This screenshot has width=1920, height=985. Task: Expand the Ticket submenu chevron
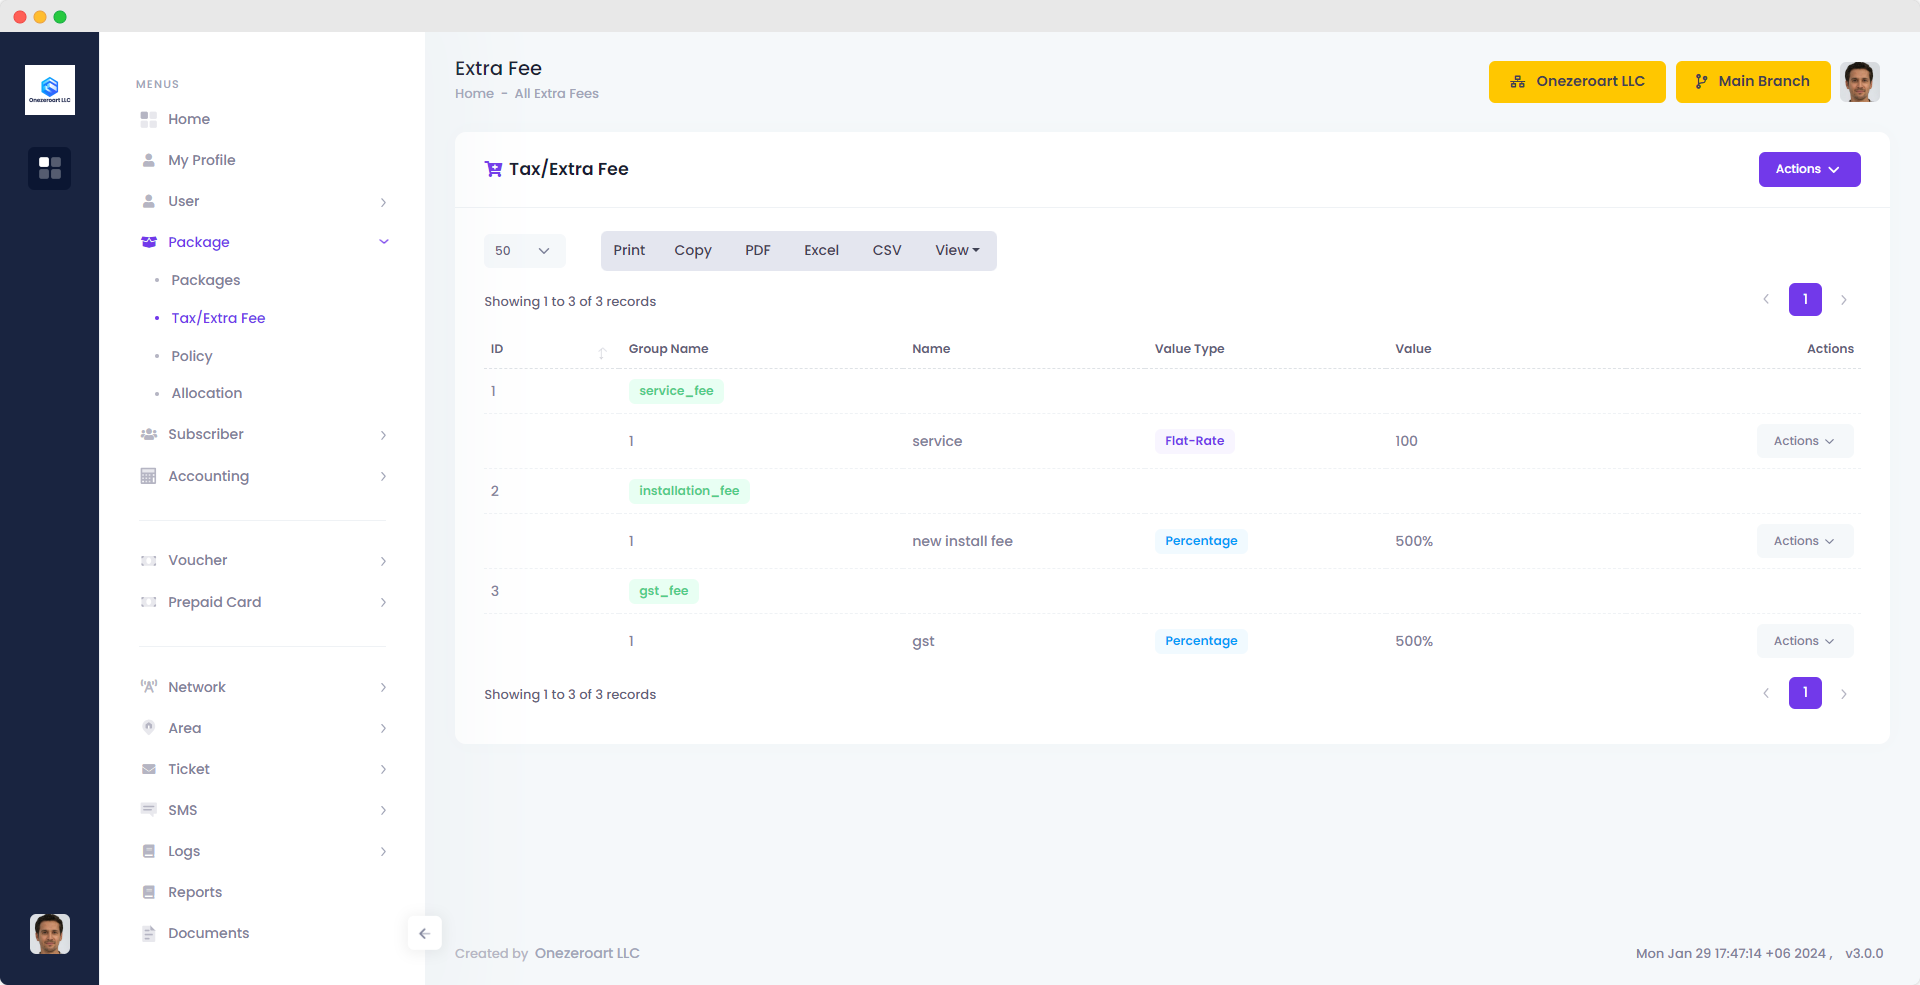tap(384, 769)
